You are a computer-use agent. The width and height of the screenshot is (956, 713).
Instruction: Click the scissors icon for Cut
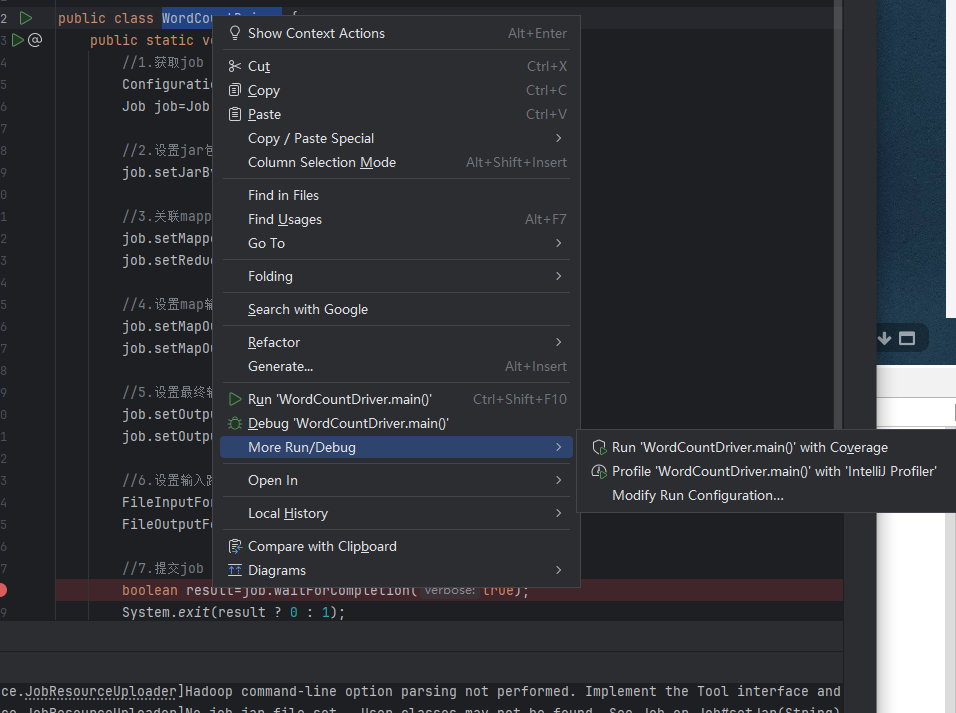point(235,66)
